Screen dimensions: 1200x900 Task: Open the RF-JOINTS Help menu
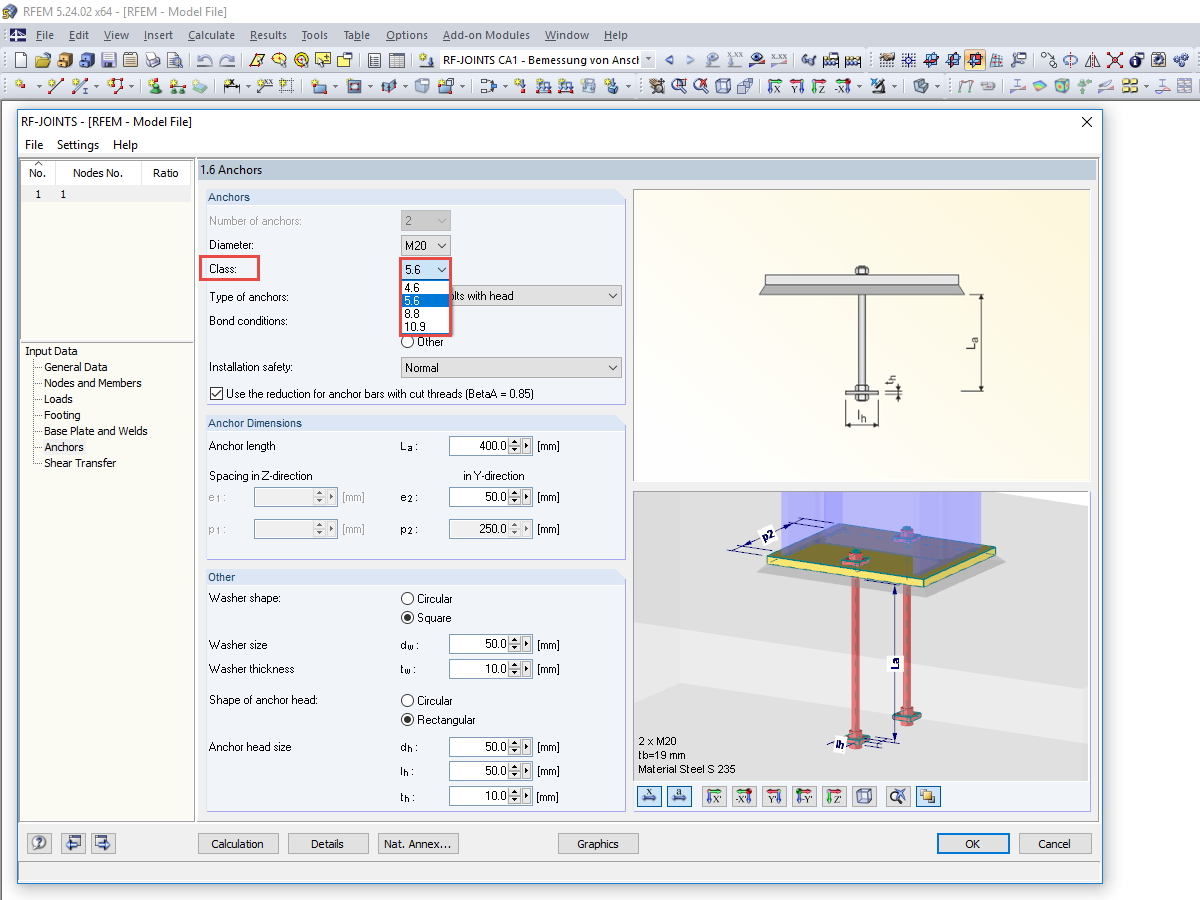pos(125,145)
